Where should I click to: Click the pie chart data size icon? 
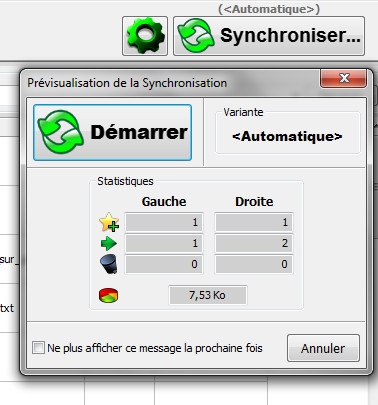[108, 295]
